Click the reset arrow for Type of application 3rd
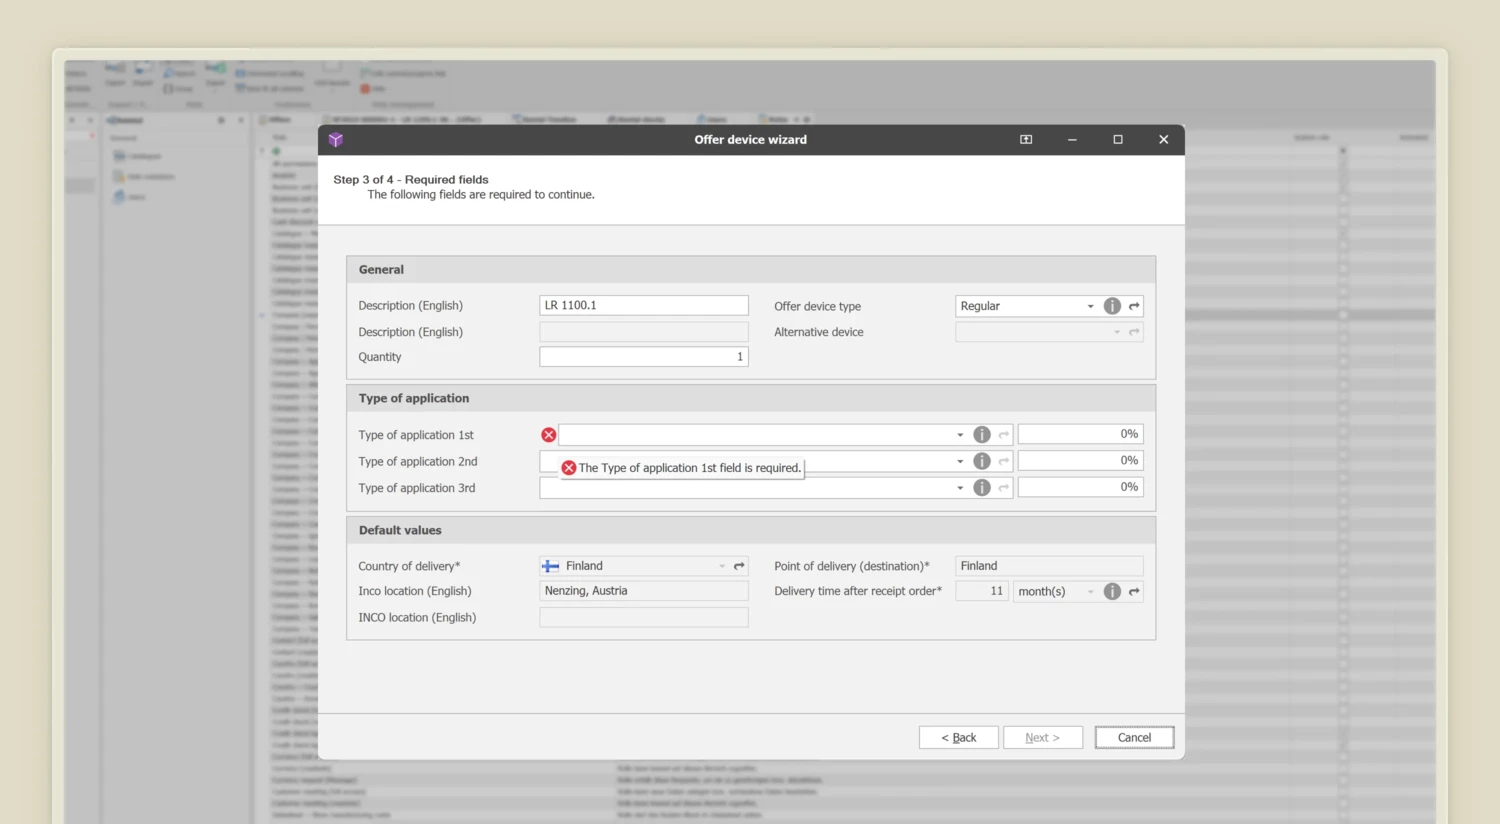This screenshot has width=1500, height=824. click(1003, 487)
